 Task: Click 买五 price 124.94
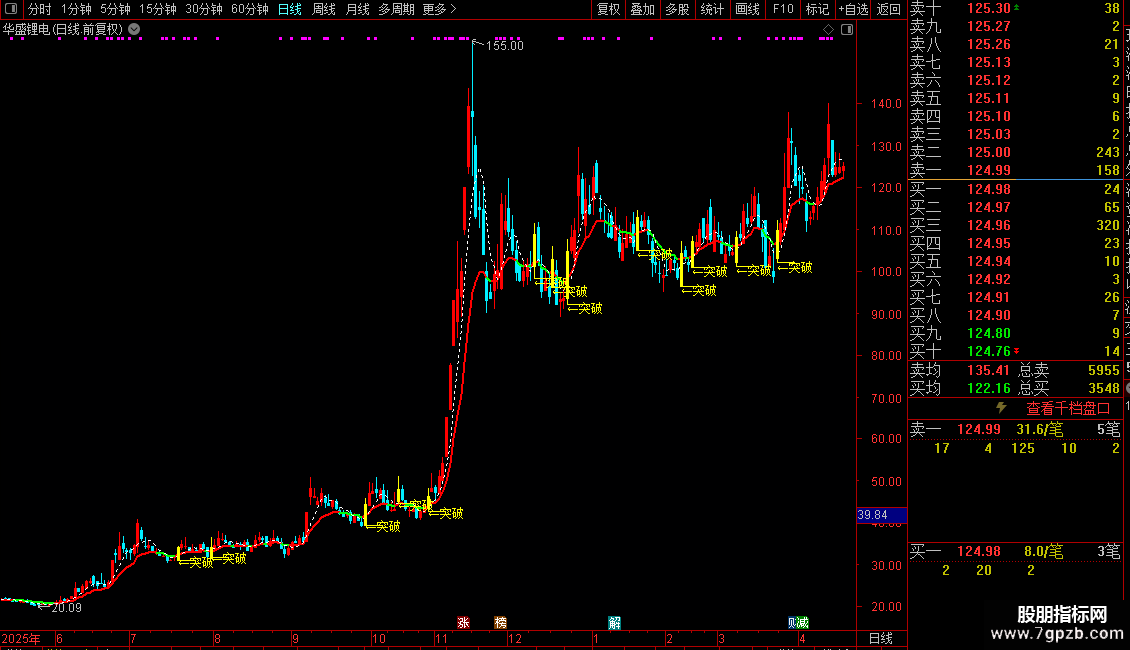click(x=989, y=261)
